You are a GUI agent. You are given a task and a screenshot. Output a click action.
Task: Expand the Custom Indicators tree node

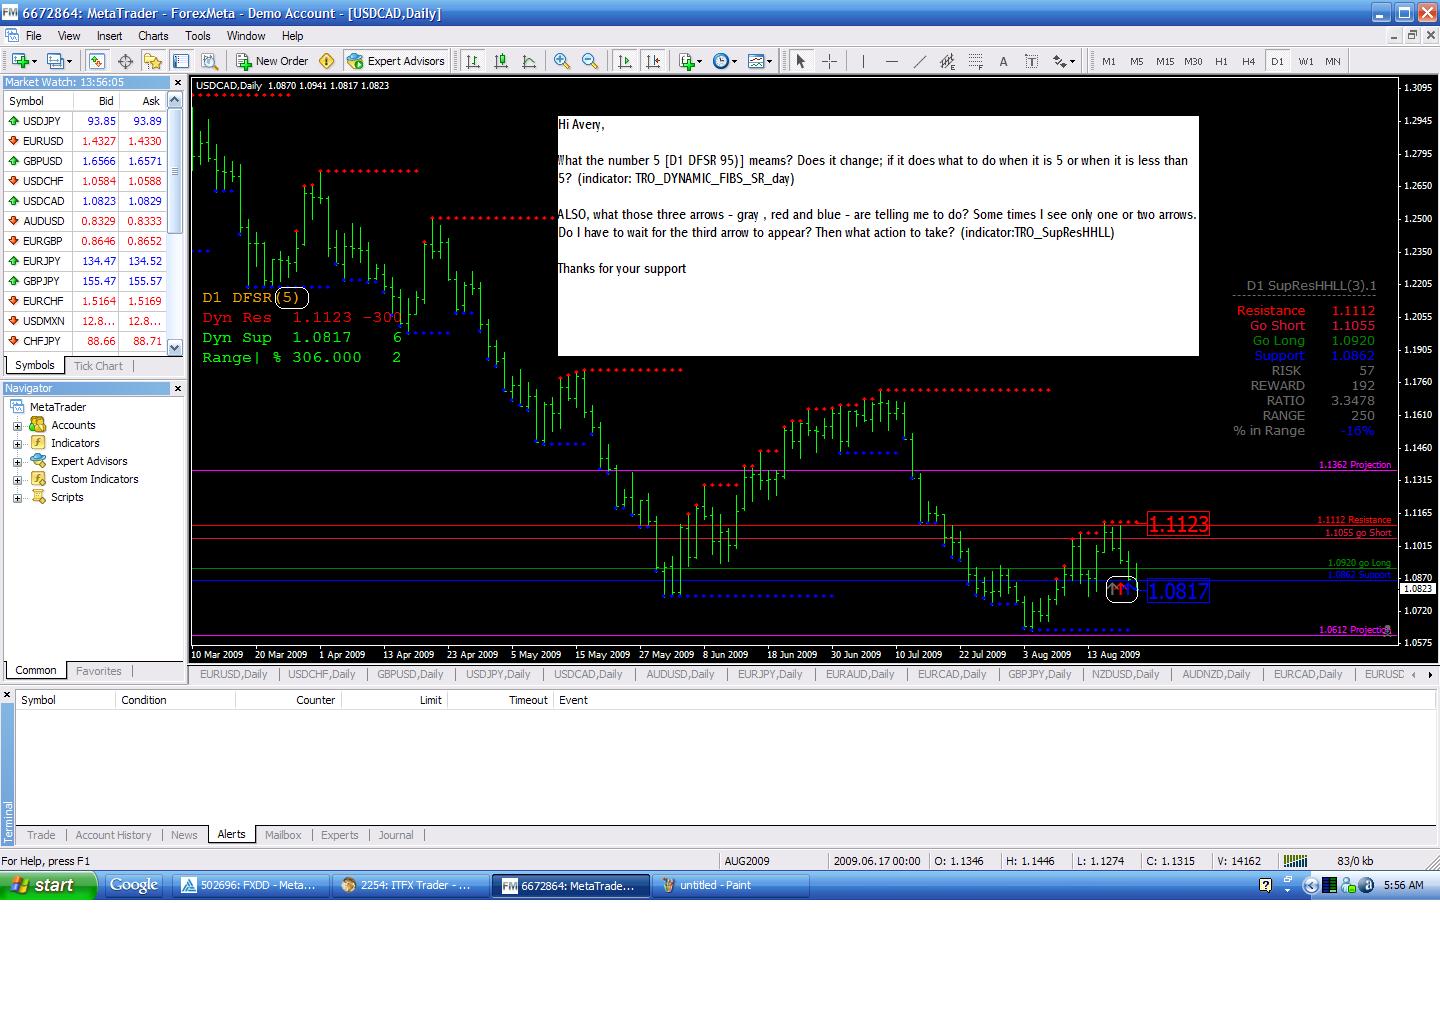tap(17, 480)
